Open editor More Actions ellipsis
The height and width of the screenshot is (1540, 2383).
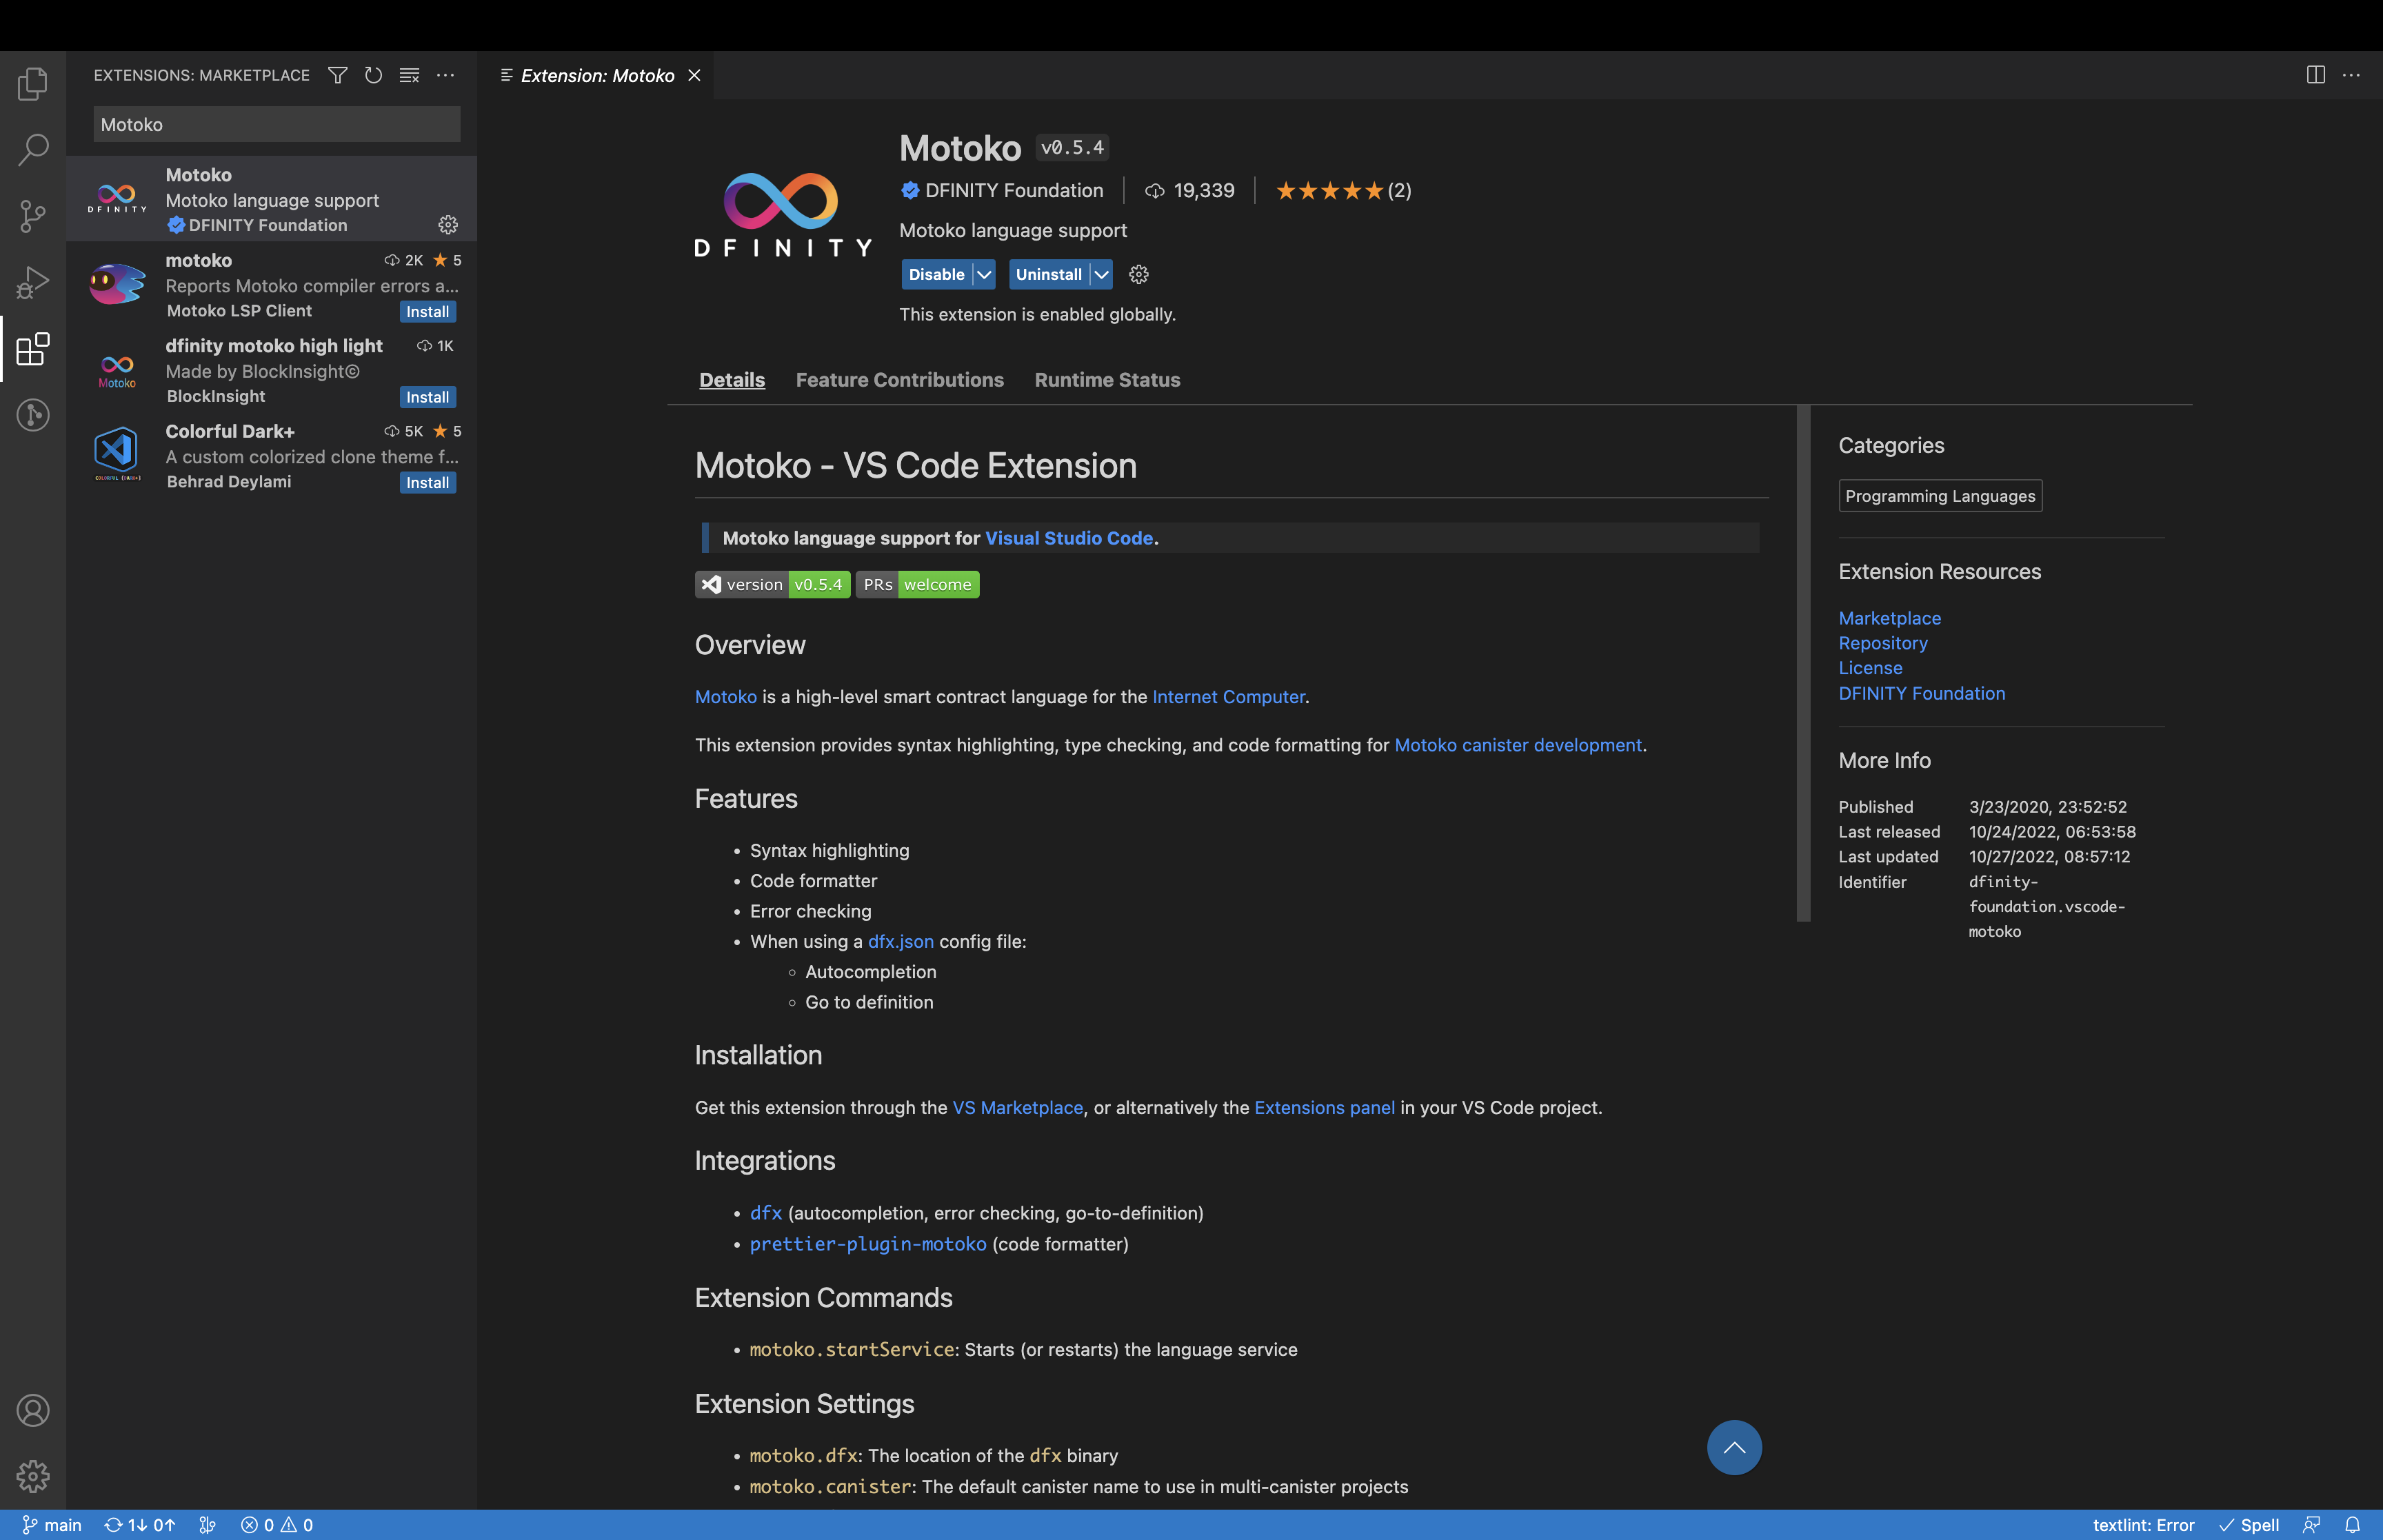(2351, 75)
